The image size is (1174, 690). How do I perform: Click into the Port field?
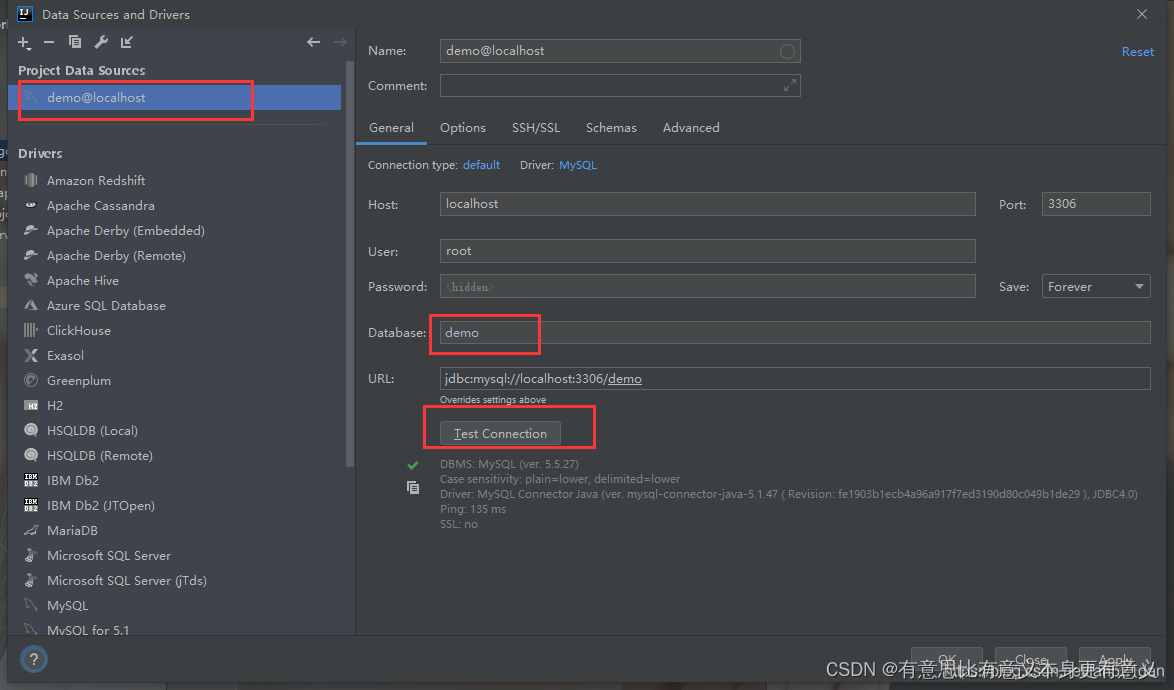tap(1095, 204)
